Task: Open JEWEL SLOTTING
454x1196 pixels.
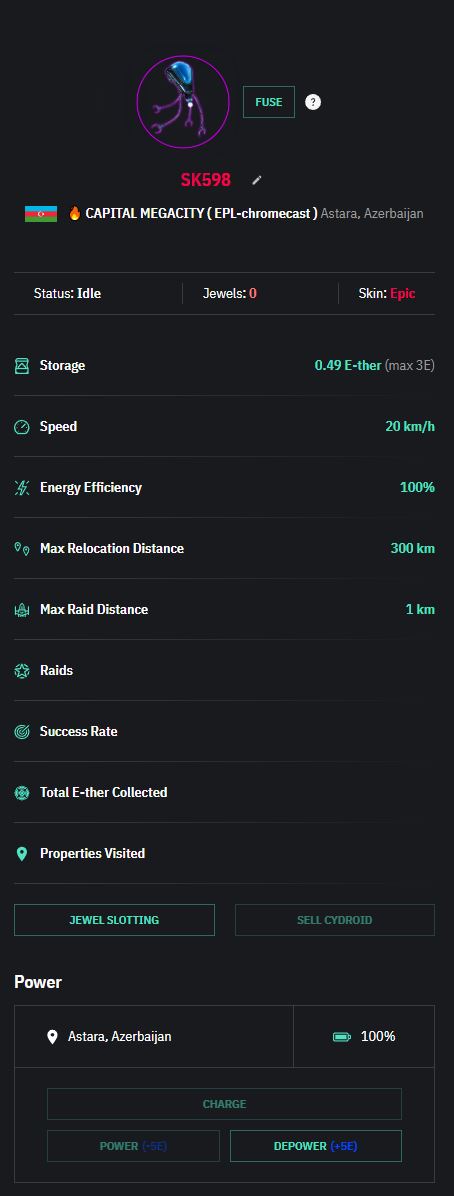Action: coord(114,920)
